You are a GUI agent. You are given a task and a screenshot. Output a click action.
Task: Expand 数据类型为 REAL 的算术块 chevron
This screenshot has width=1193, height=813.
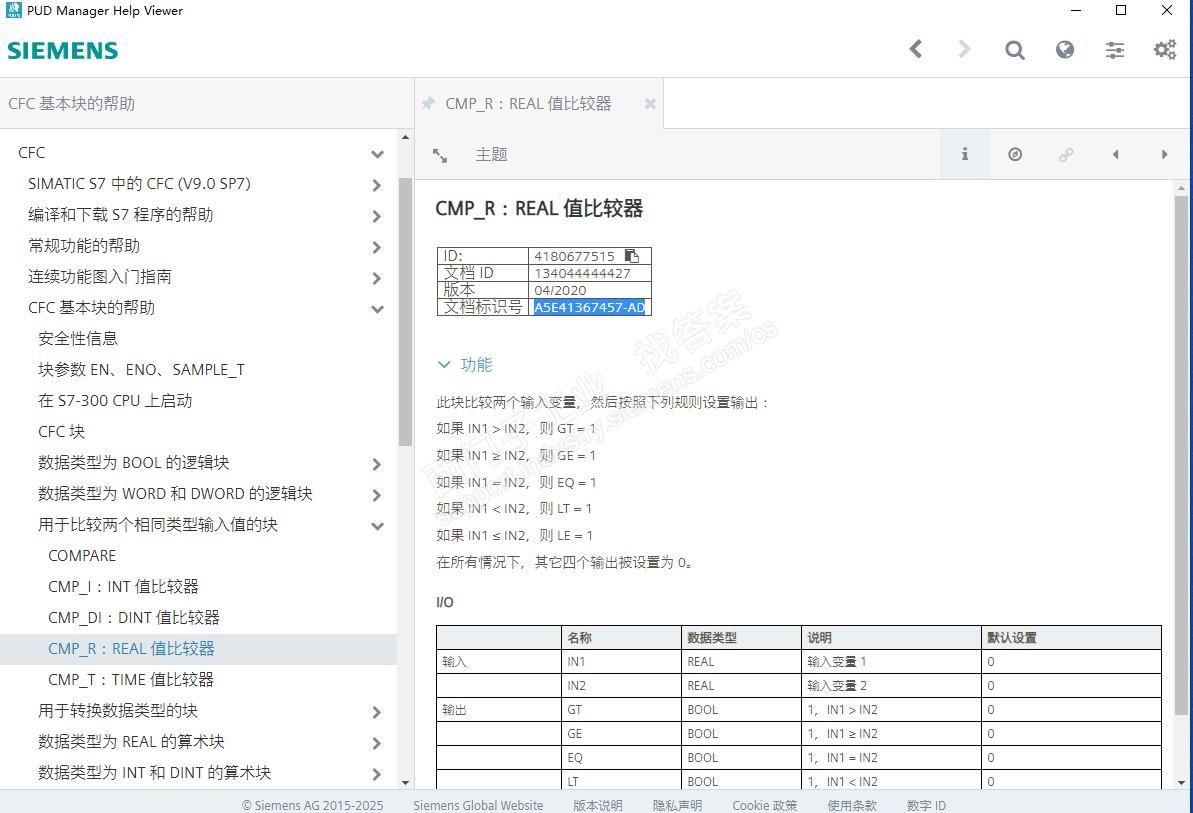pos(377,743)
